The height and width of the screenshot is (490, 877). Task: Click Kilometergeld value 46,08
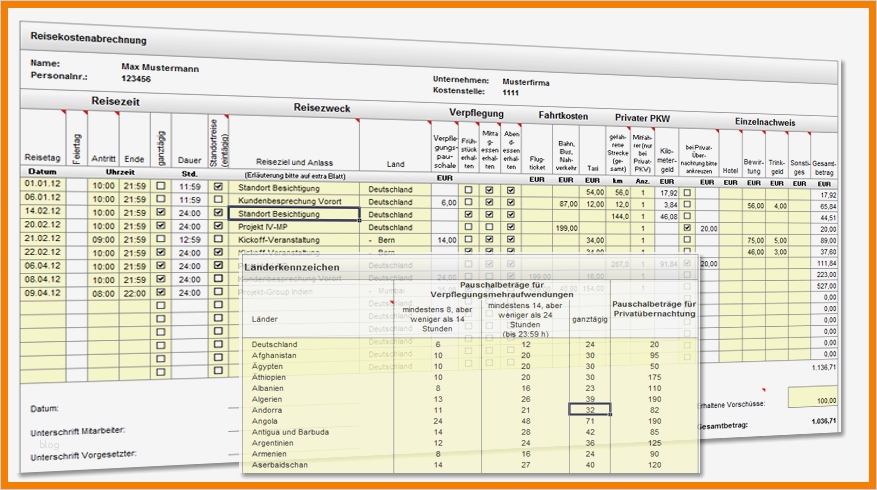(668, 216)
